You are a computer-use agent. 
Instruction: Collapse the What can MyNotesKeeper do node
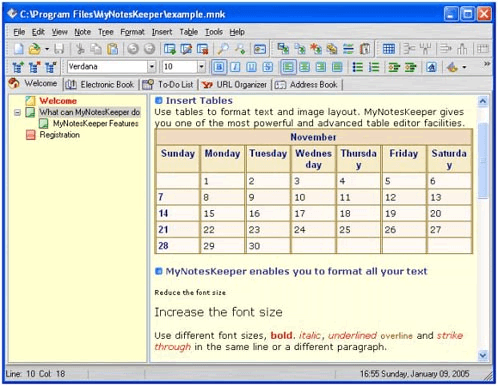[17, 113]
